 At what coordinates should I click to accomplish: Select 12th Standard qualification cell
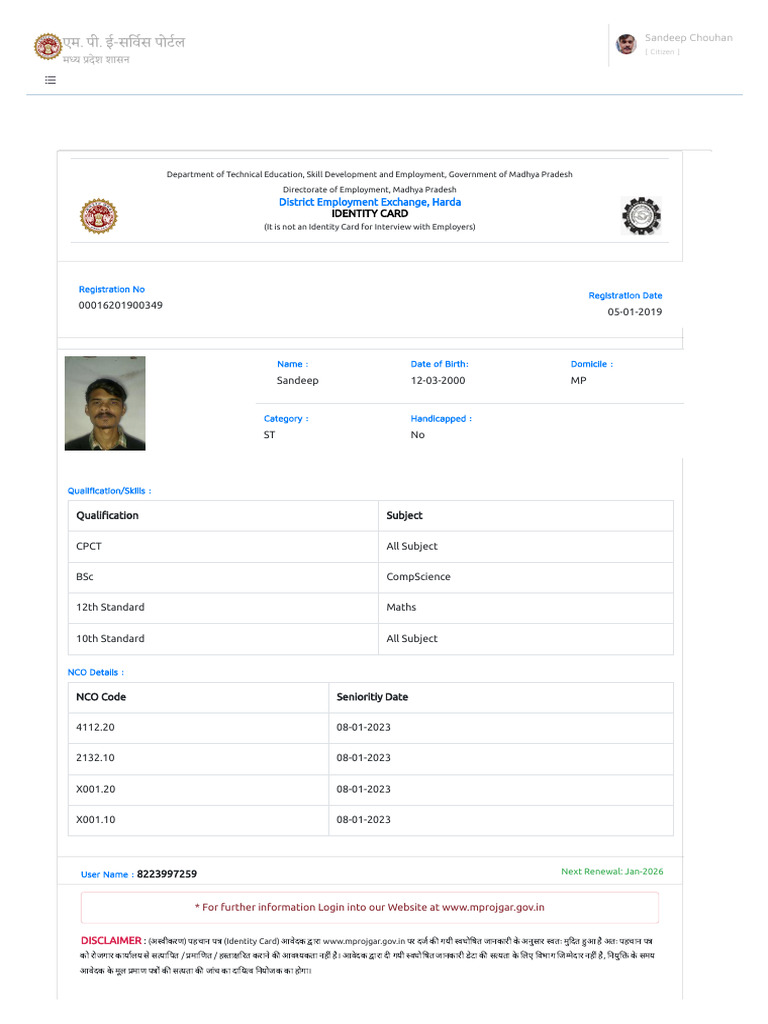click(x=223, y=608)
